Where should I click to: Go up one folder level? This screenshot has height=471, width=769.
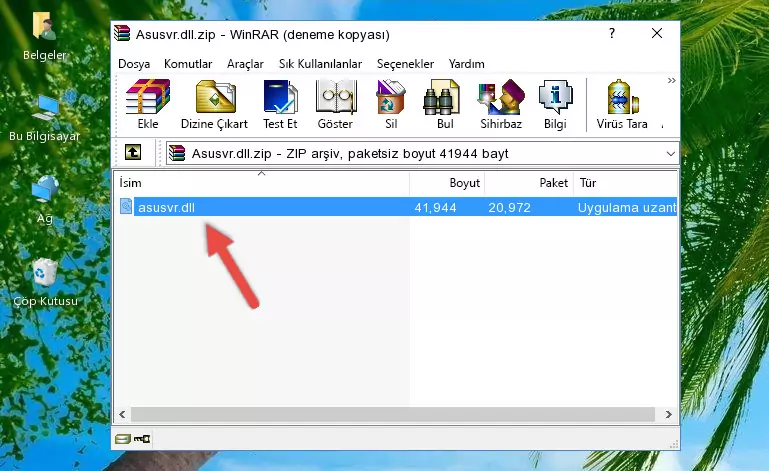click(x=133, y=153)
